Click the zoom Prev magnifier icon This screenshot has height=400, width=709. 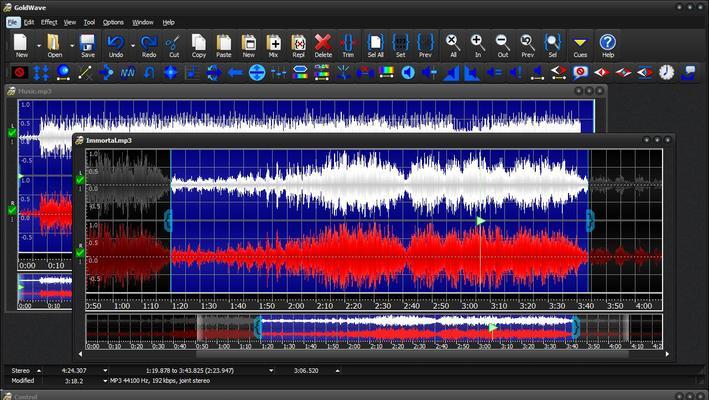527,46
